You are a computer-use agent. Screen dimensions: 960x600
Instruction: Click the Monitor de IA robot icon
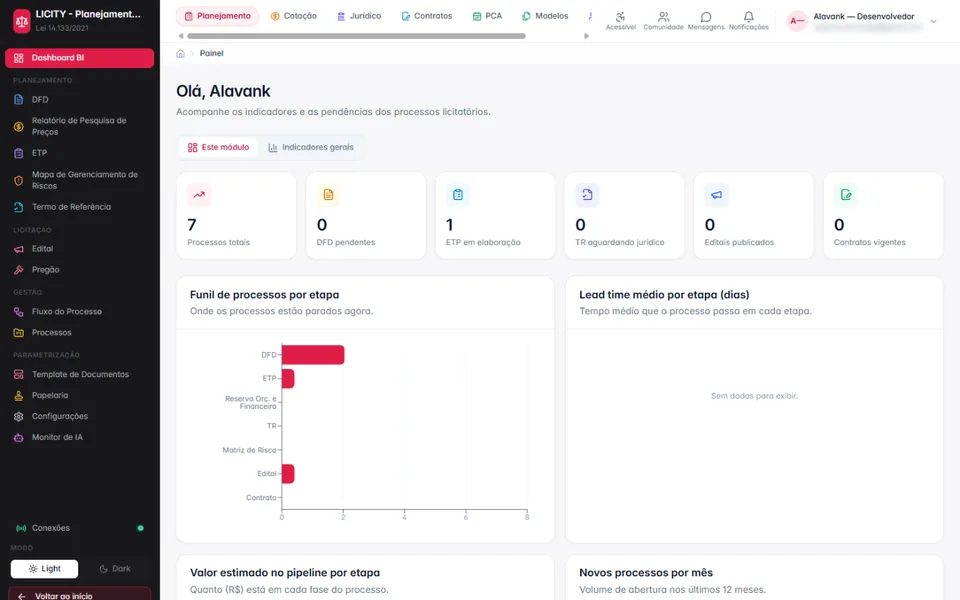pyautogui.click(x=19, y=437)
